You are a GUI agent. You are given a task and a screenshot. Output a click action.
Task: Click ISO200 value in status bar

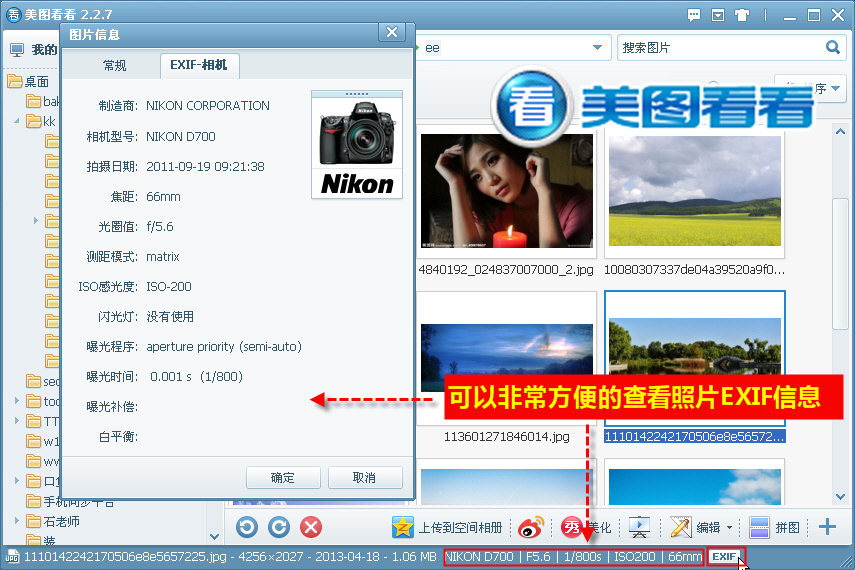[635, 556]
